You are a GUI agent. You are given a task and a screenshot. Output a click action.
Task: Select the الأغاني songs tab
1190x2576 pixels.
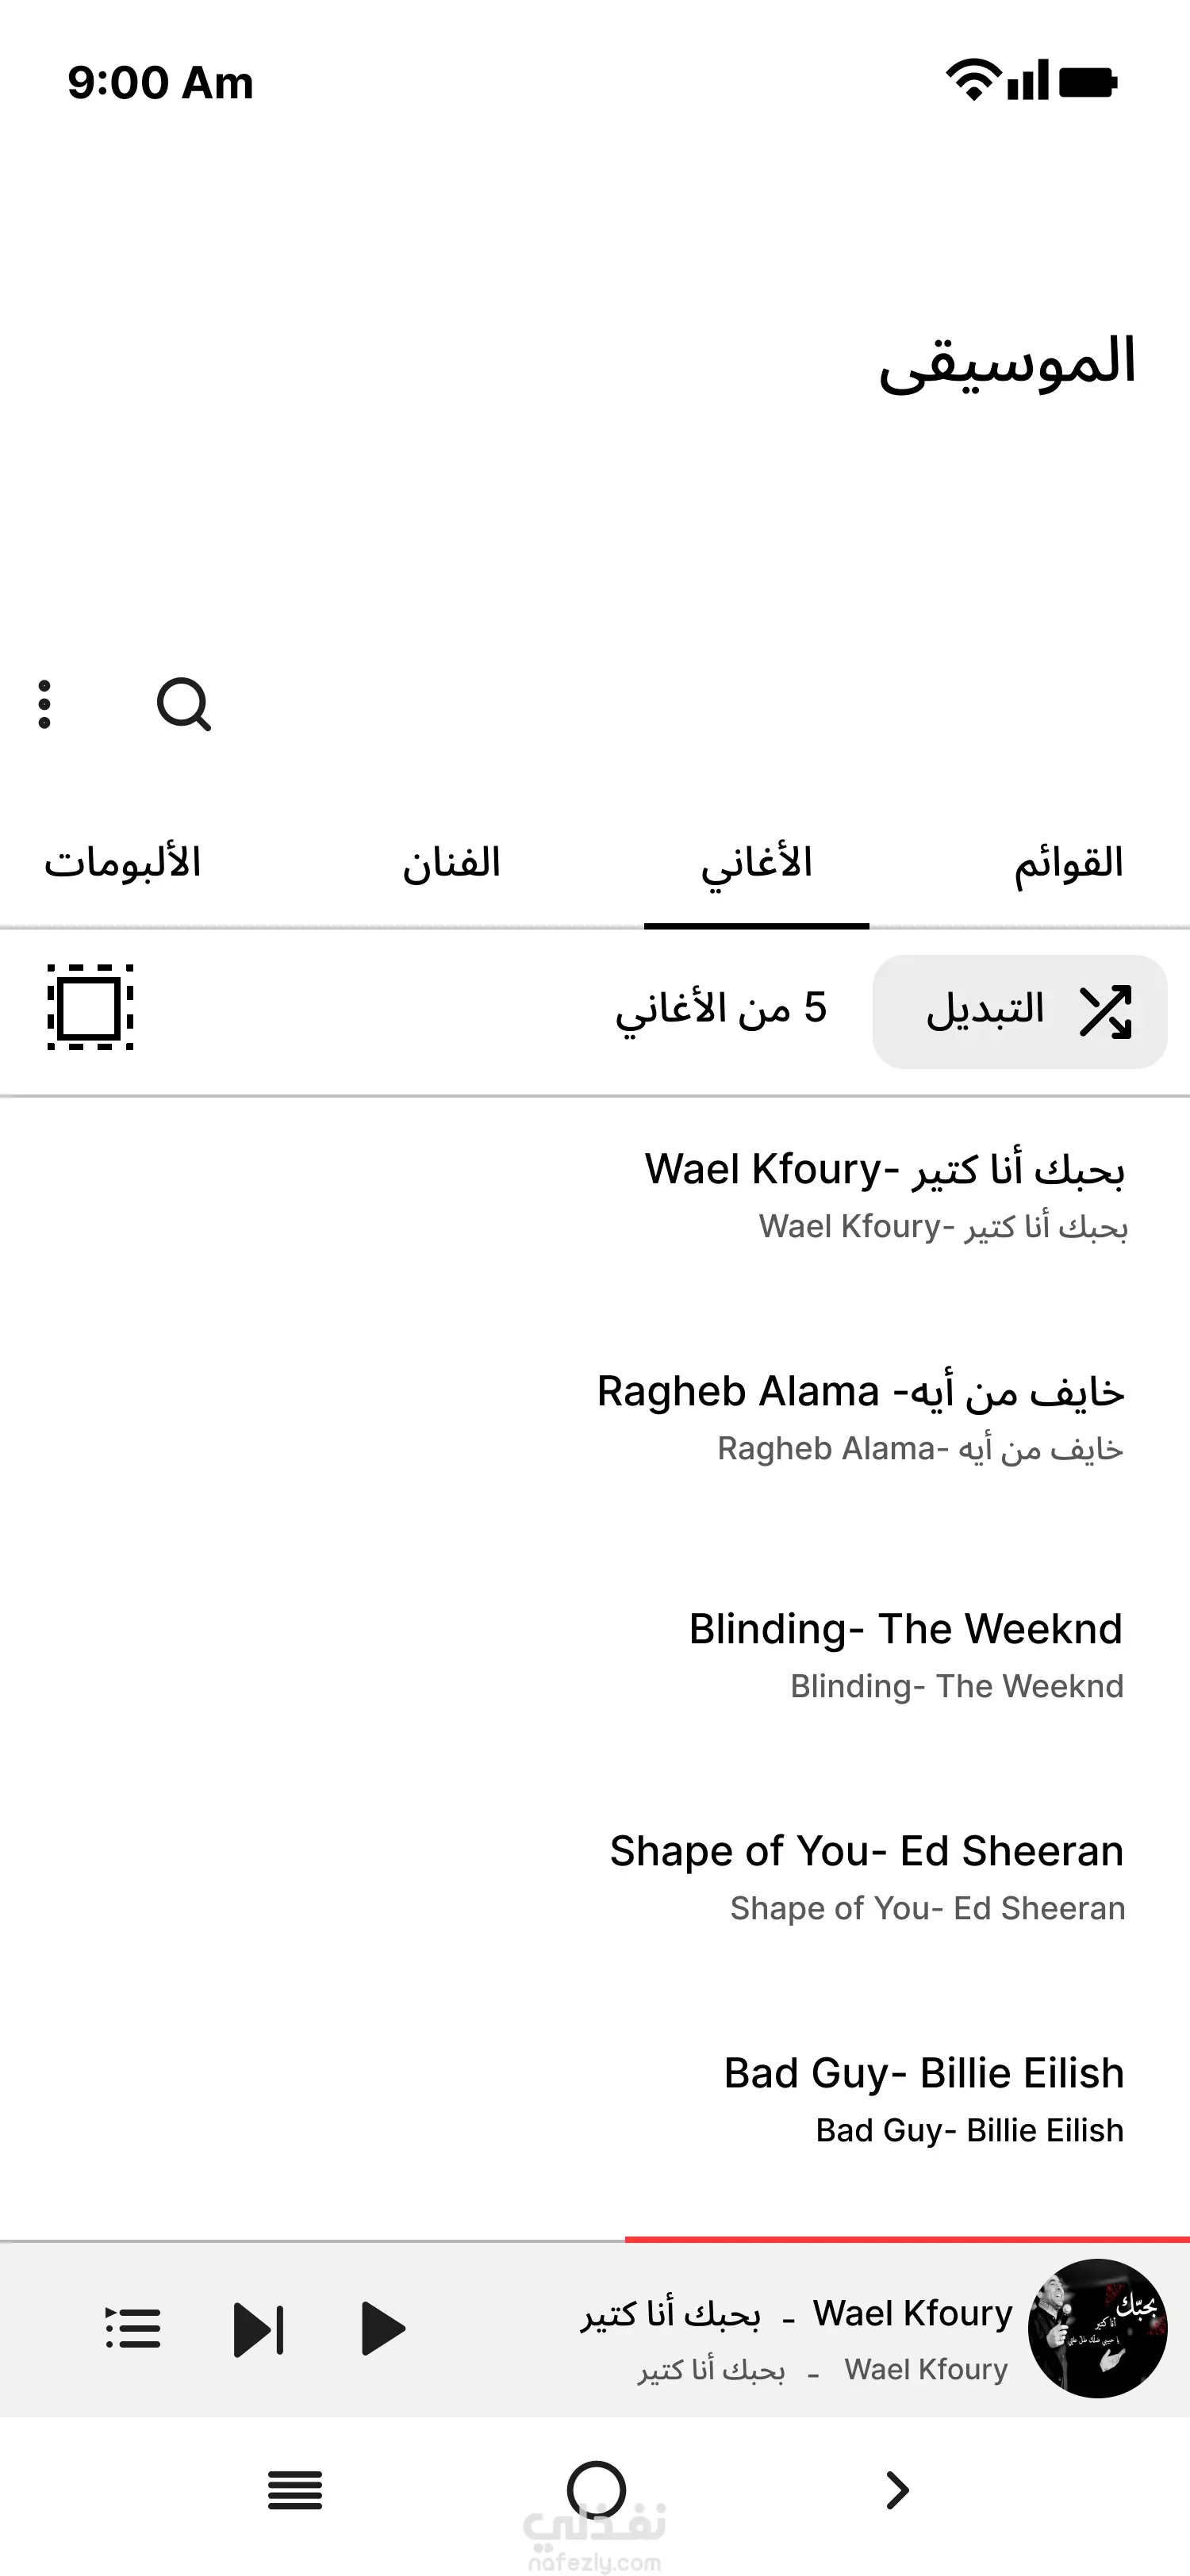pos(756,863)
